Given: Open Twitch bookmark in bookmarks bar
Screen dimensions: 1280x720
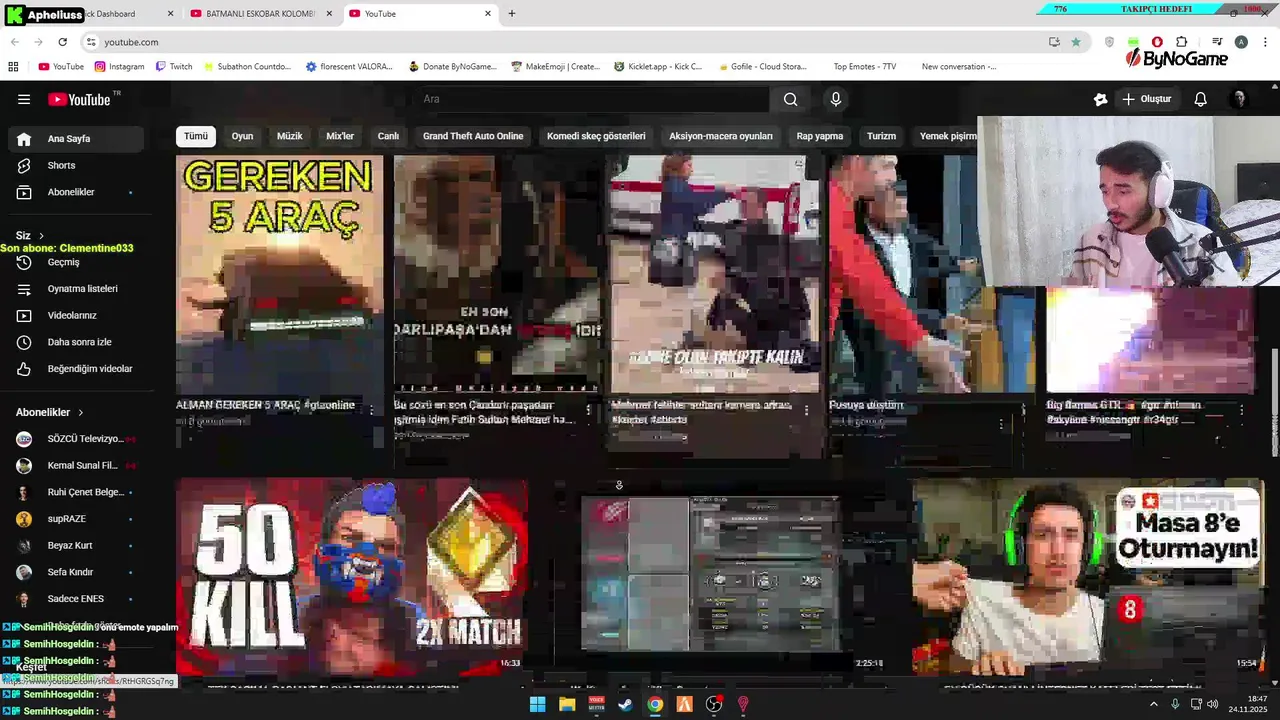Looking at the screenshot, I should point(174,67).
